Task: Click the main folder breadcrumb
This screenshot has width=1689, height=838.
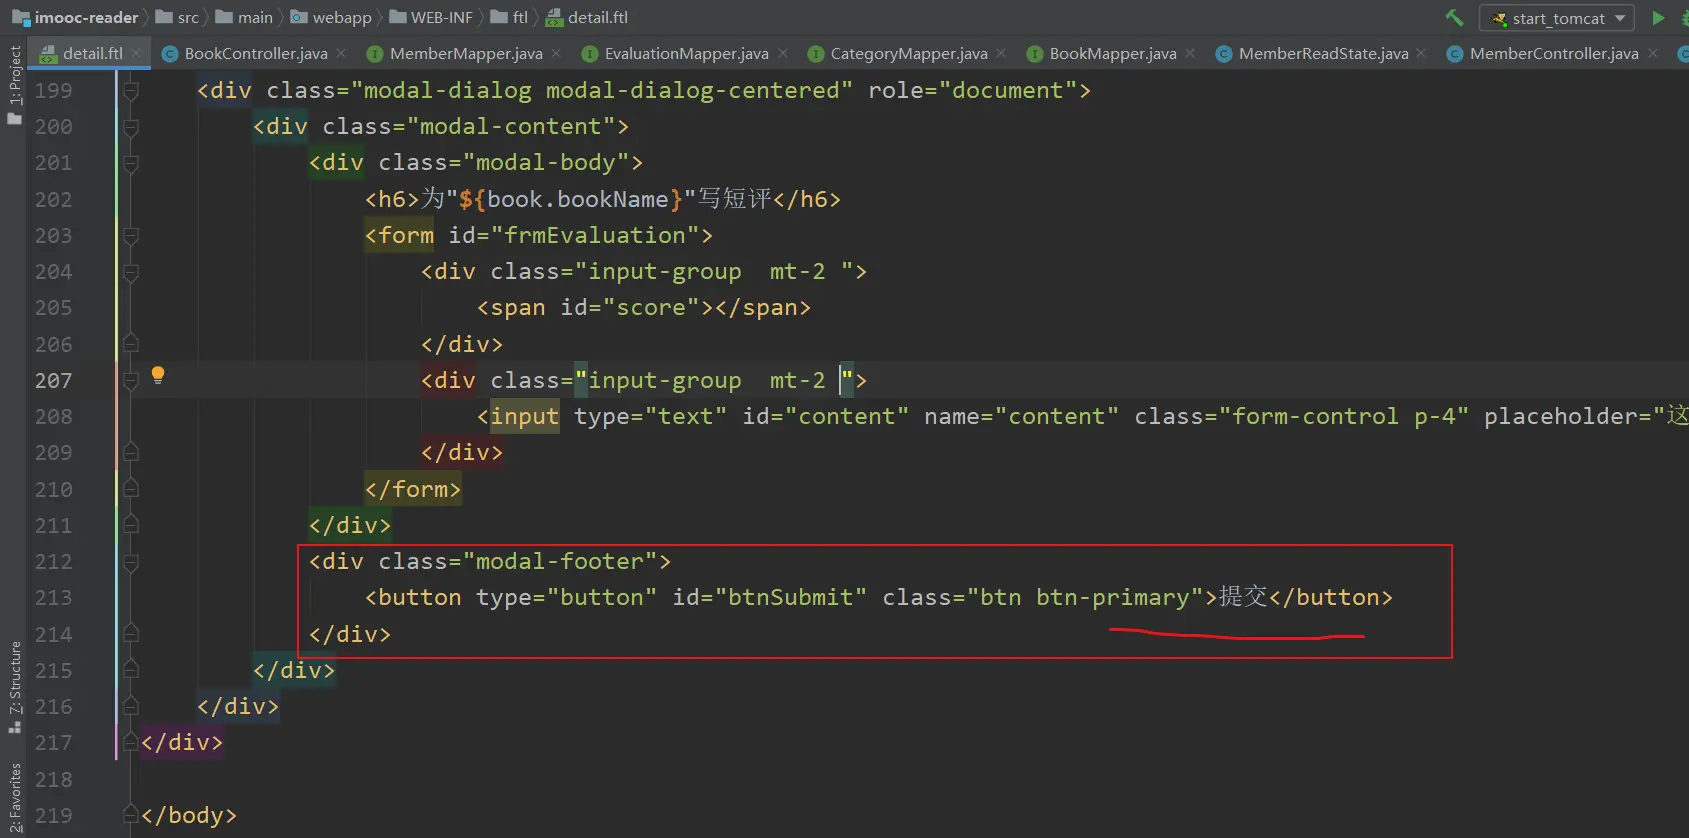Action: (244, 17)
